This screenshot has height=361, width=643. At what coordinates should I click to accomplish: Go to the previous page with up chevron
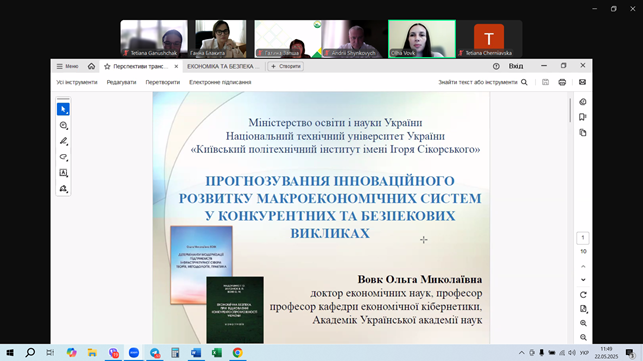tap(583, 267)
